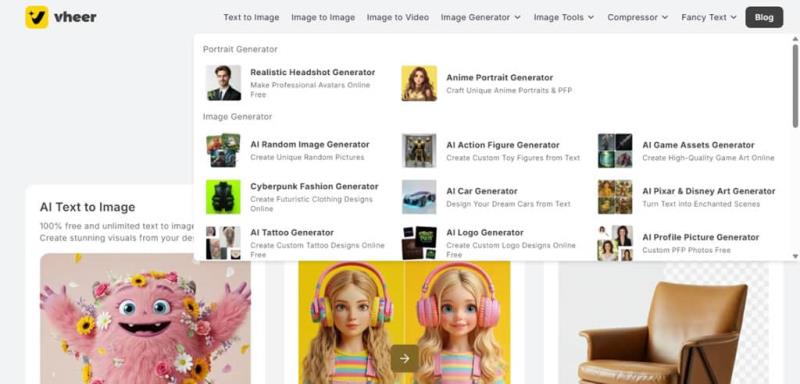Click the AI Profile Picture Generator thumbnail icon

pos(615,243)
